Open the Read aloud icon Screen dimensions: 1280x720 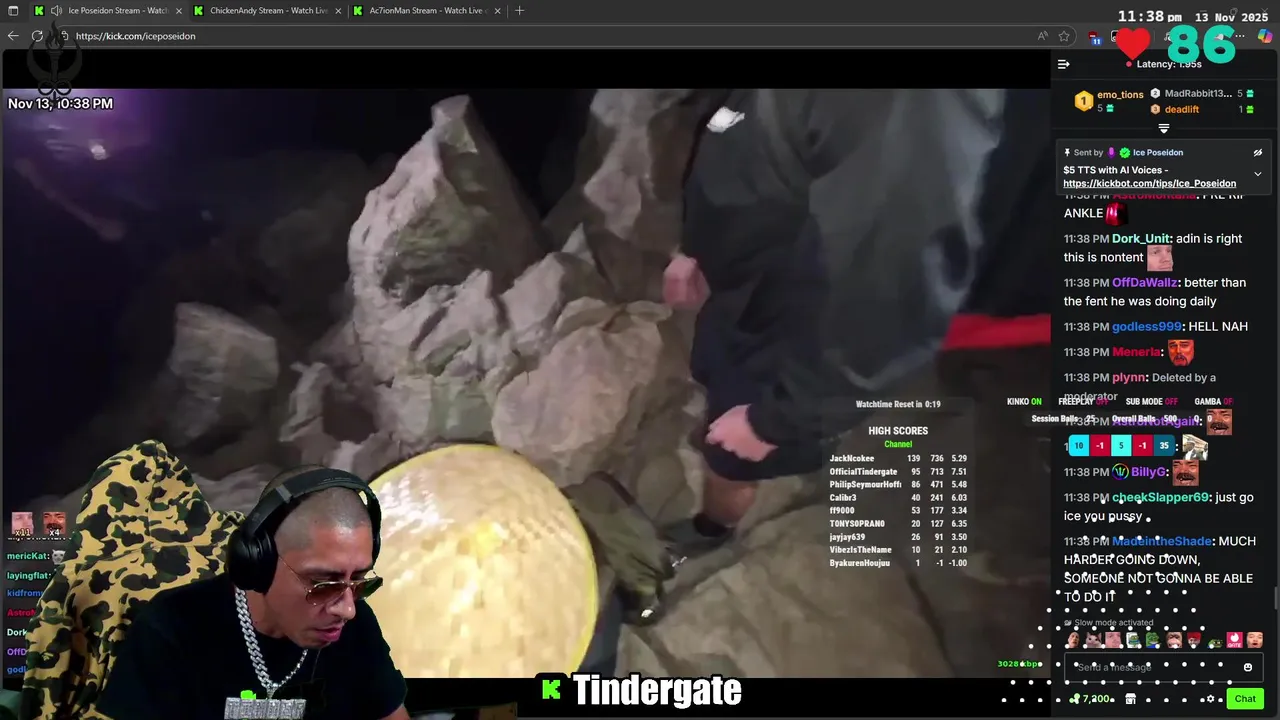point(1043,36)
